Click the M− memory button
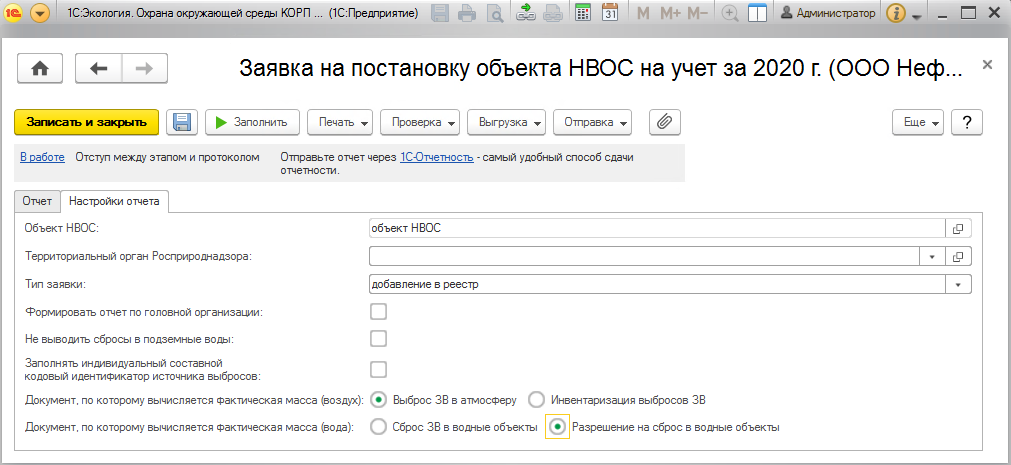This screenshot has width=1011, height=465. (698, 13)
